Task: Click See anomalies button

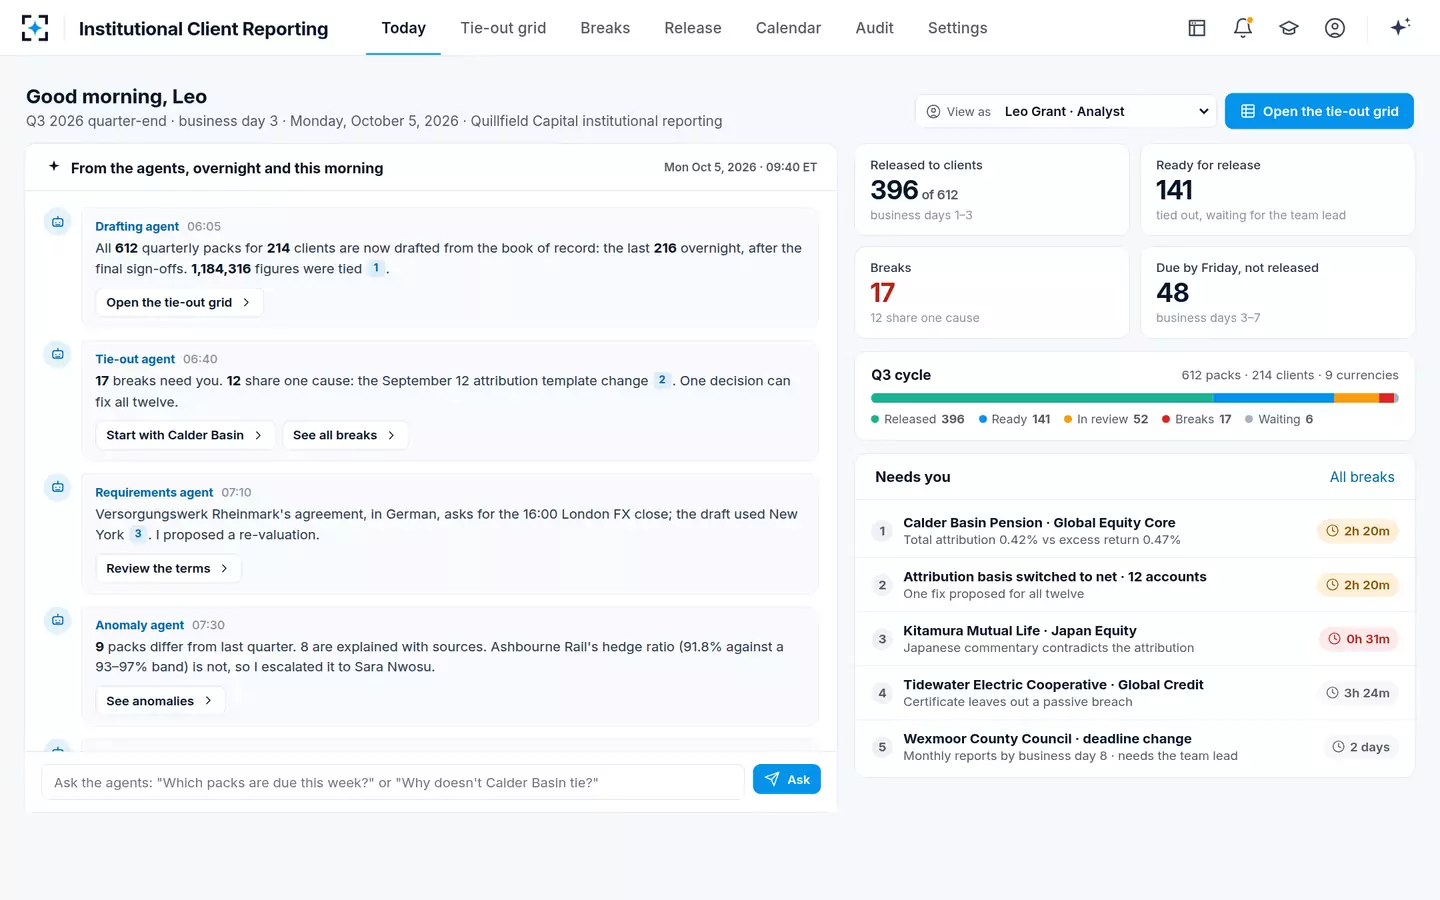Action: pyautogui.click(x=160, y=701)
